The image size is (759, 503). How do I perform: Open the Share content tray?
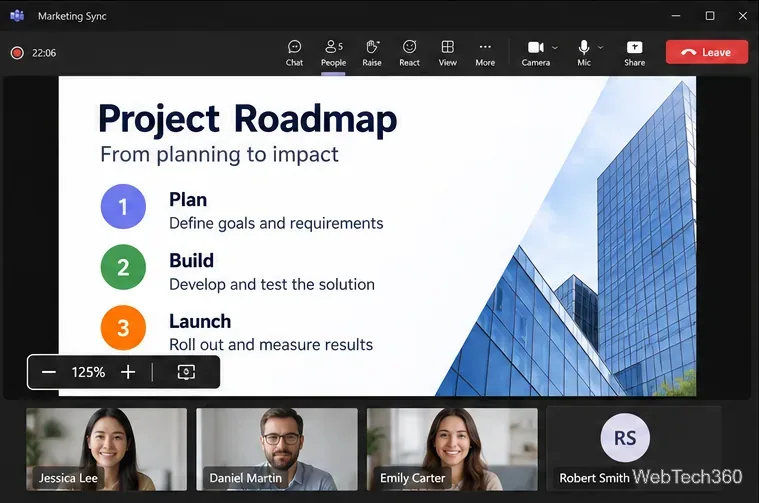coord(634,53)
